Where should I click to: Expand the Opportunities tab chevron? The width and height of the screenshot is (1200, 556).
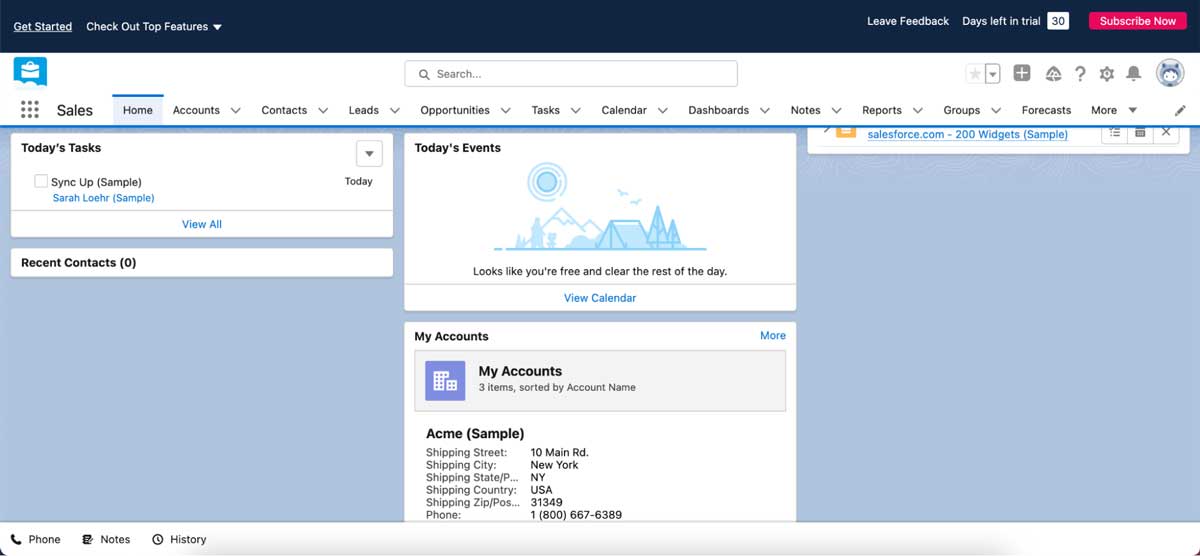(x=505, y=110)
